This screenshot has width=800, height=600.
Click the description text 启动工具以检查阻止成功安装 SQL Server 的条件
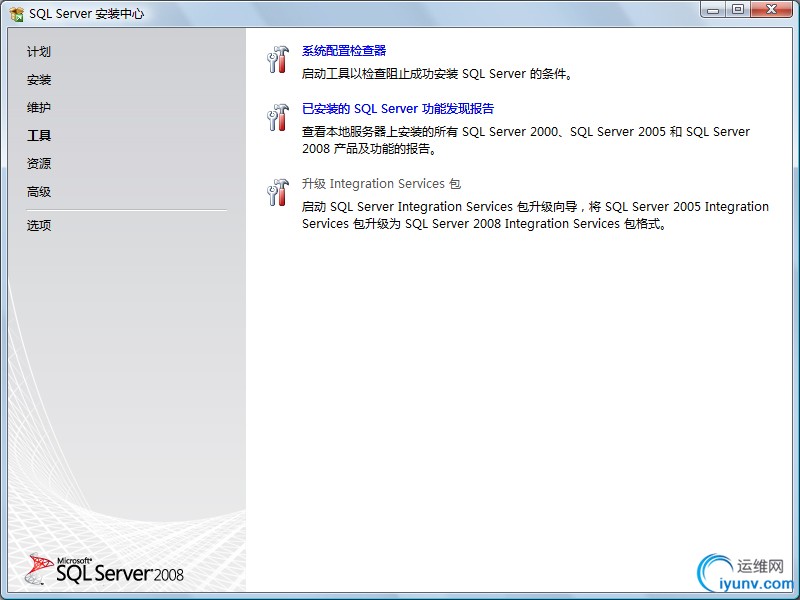pos(438,74)
